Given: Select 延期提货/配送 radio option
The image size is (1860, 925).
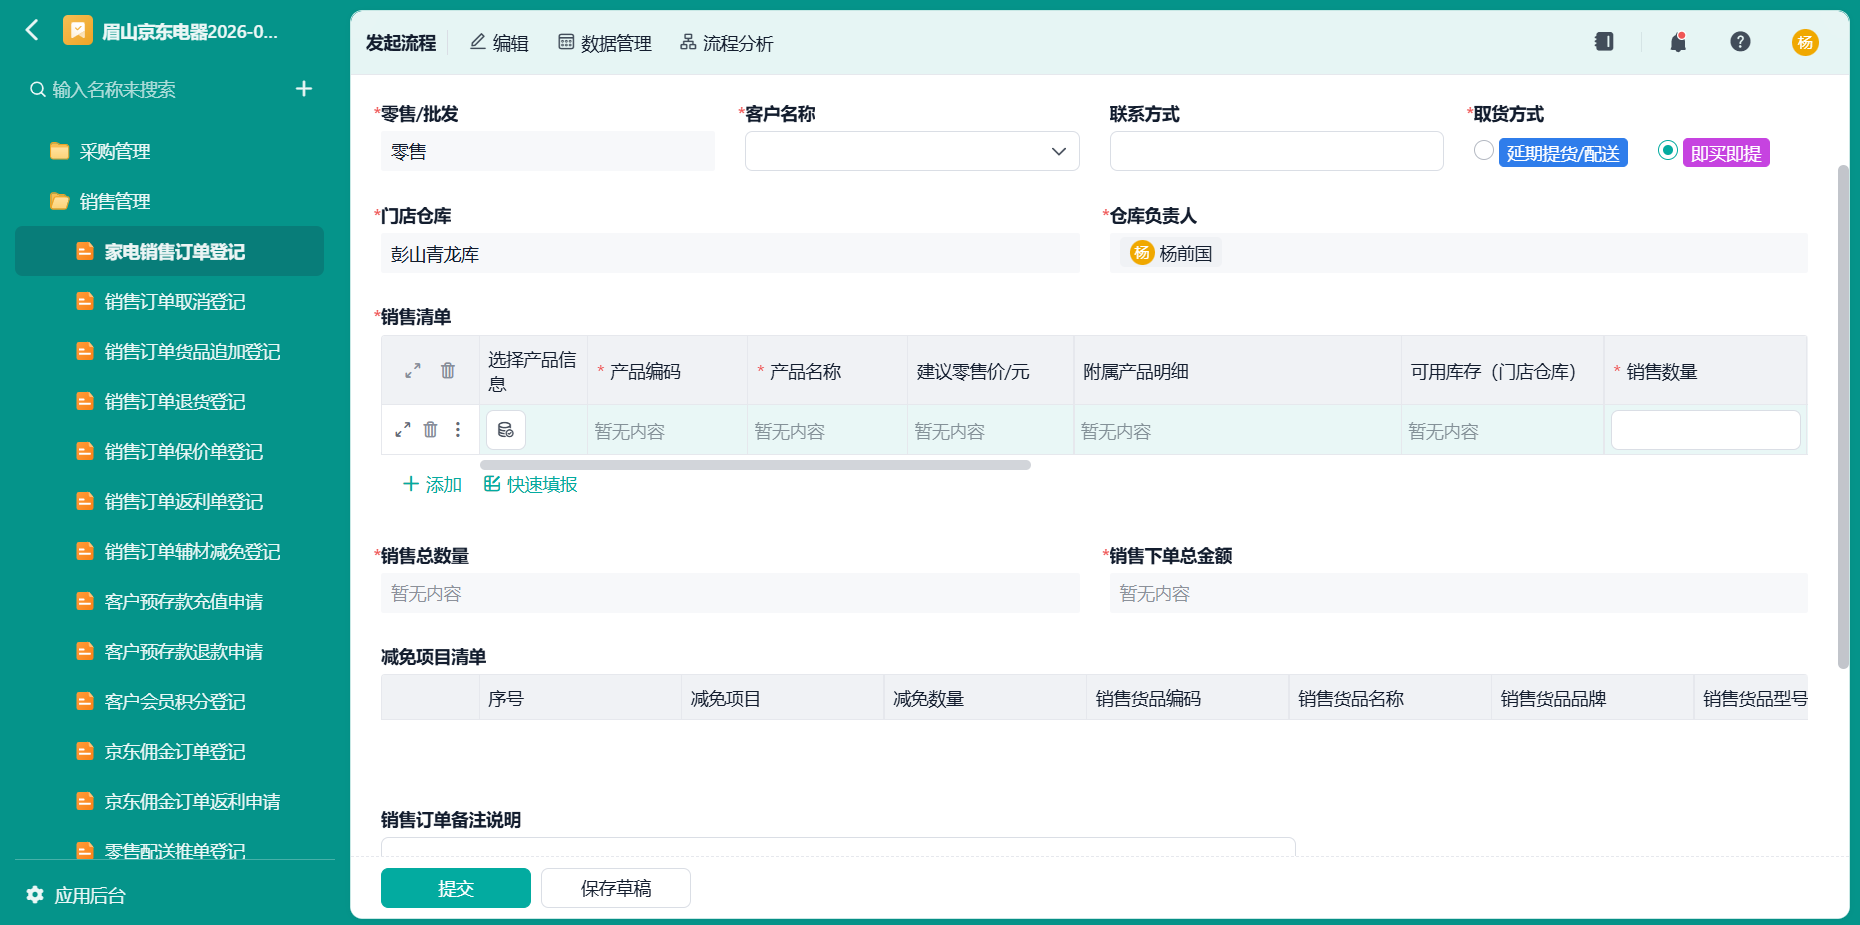Looking at the screenshot, I should (x=1484, y=150).
